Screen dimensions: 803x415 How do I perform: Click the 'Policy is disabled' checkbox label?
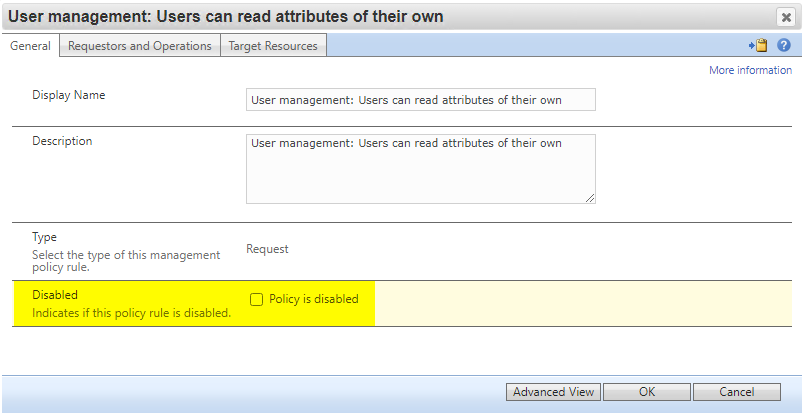pyautogui.click(x=313, y=299)
